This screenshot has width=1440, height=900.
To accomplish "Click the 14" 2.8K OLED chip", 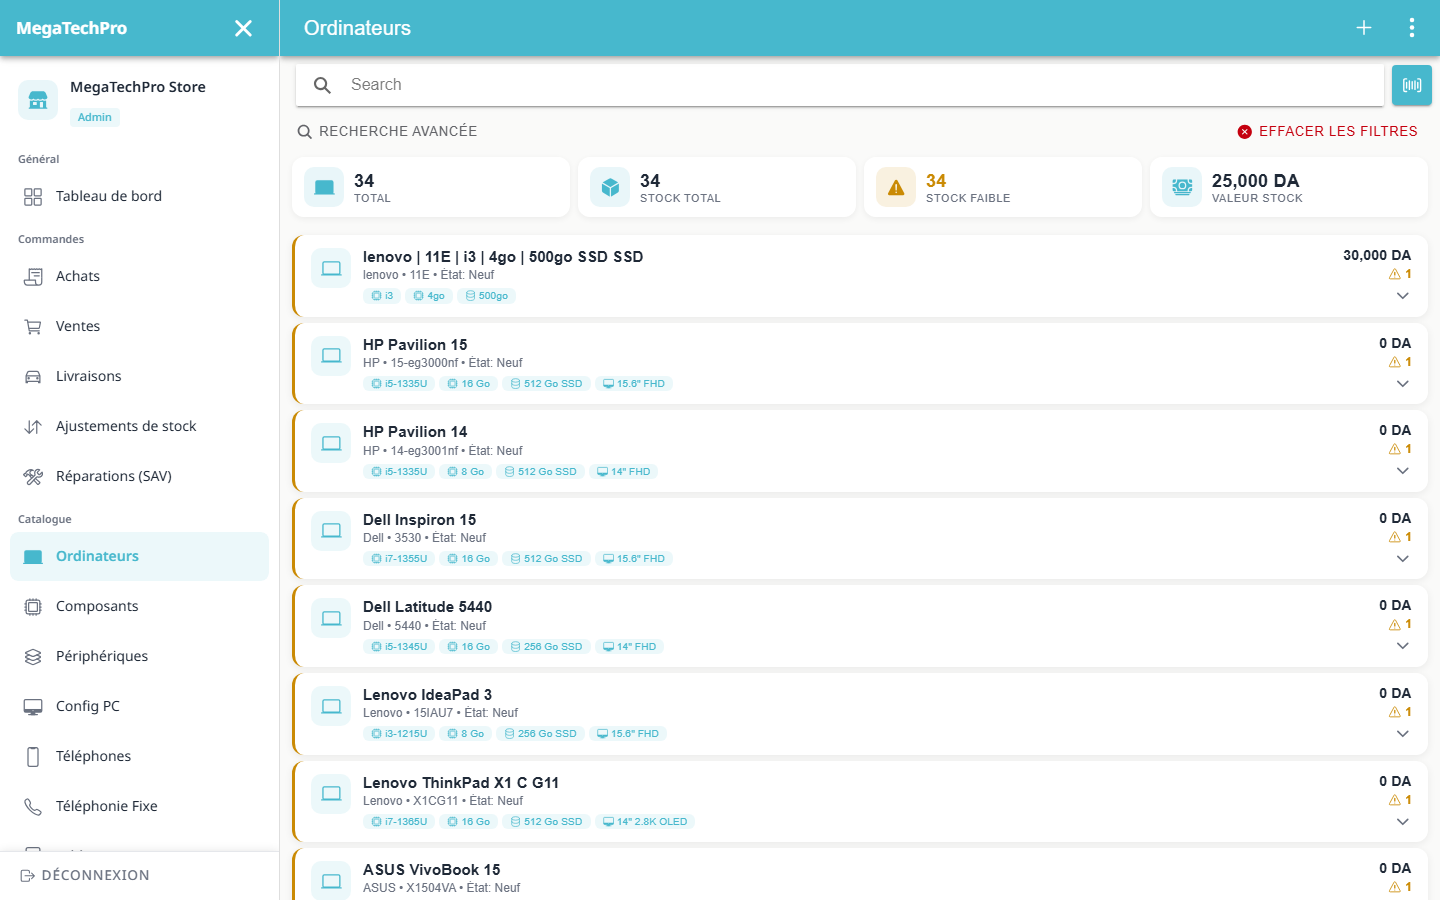I will [x=645, y=822].
